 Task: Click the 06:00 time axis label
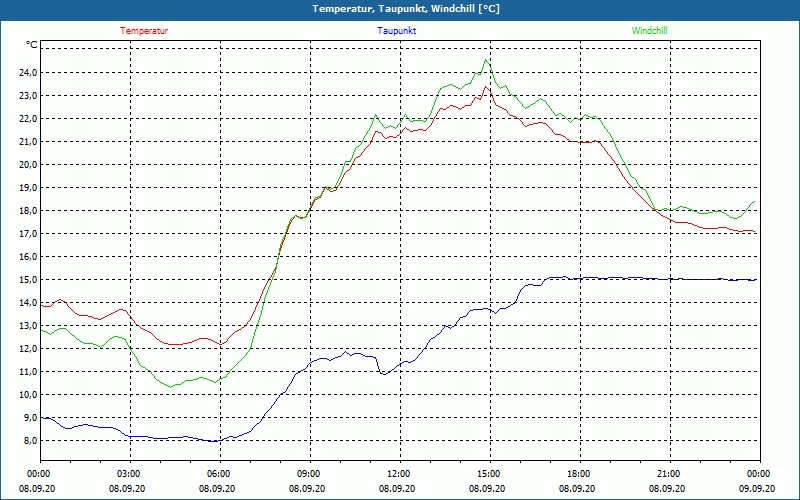click(220, 474)
